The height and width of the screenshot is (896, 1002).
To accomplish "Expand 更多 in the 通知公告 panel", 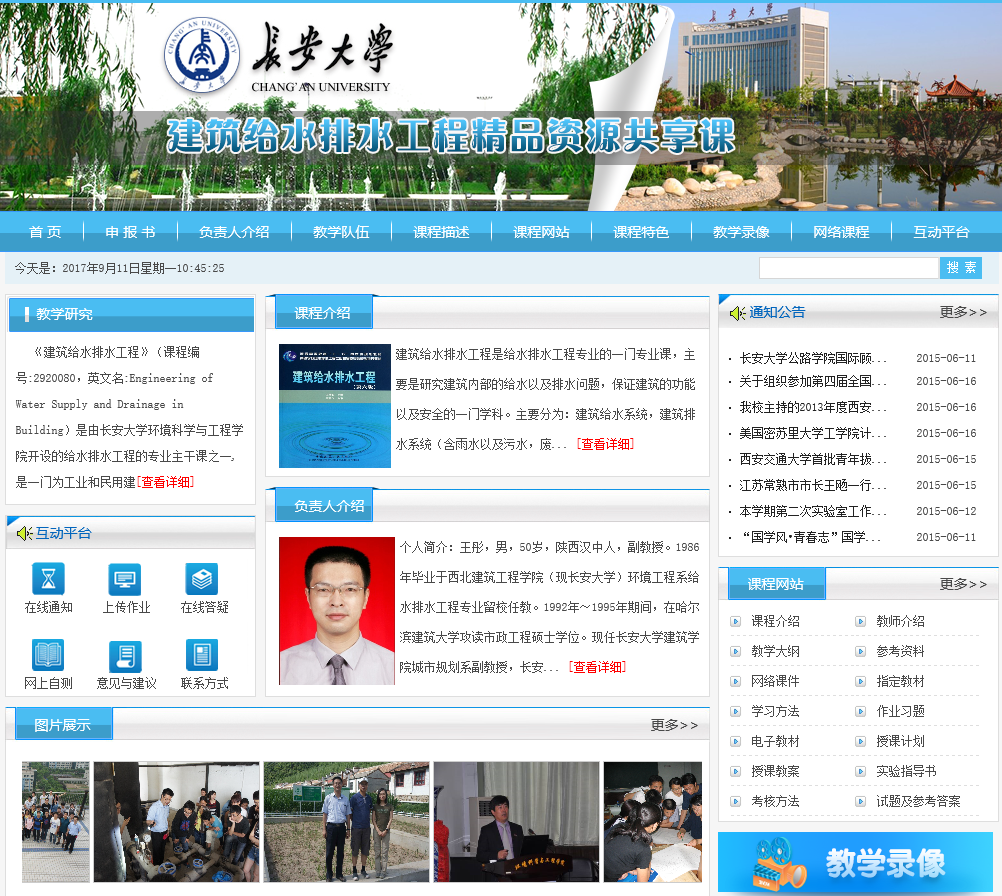I will tap(962, 313).
